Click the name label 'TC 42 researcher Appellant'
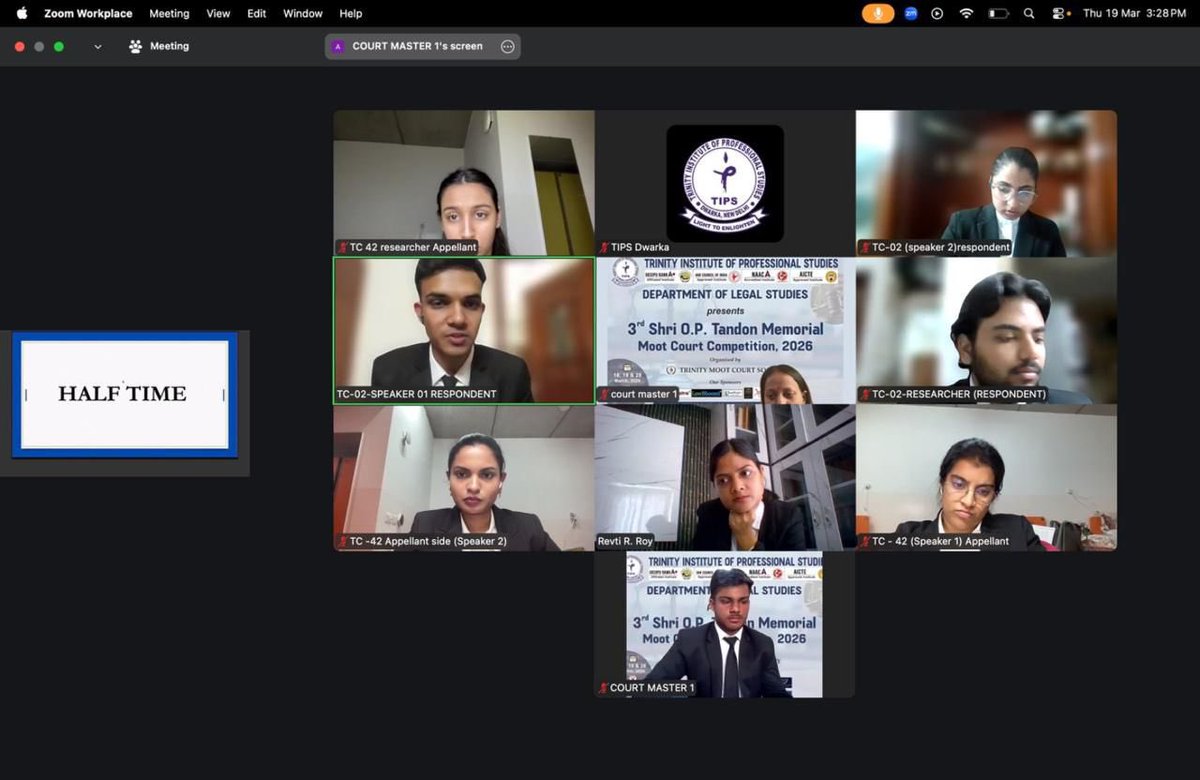The image size is (1200, 780). coord(413,247)
